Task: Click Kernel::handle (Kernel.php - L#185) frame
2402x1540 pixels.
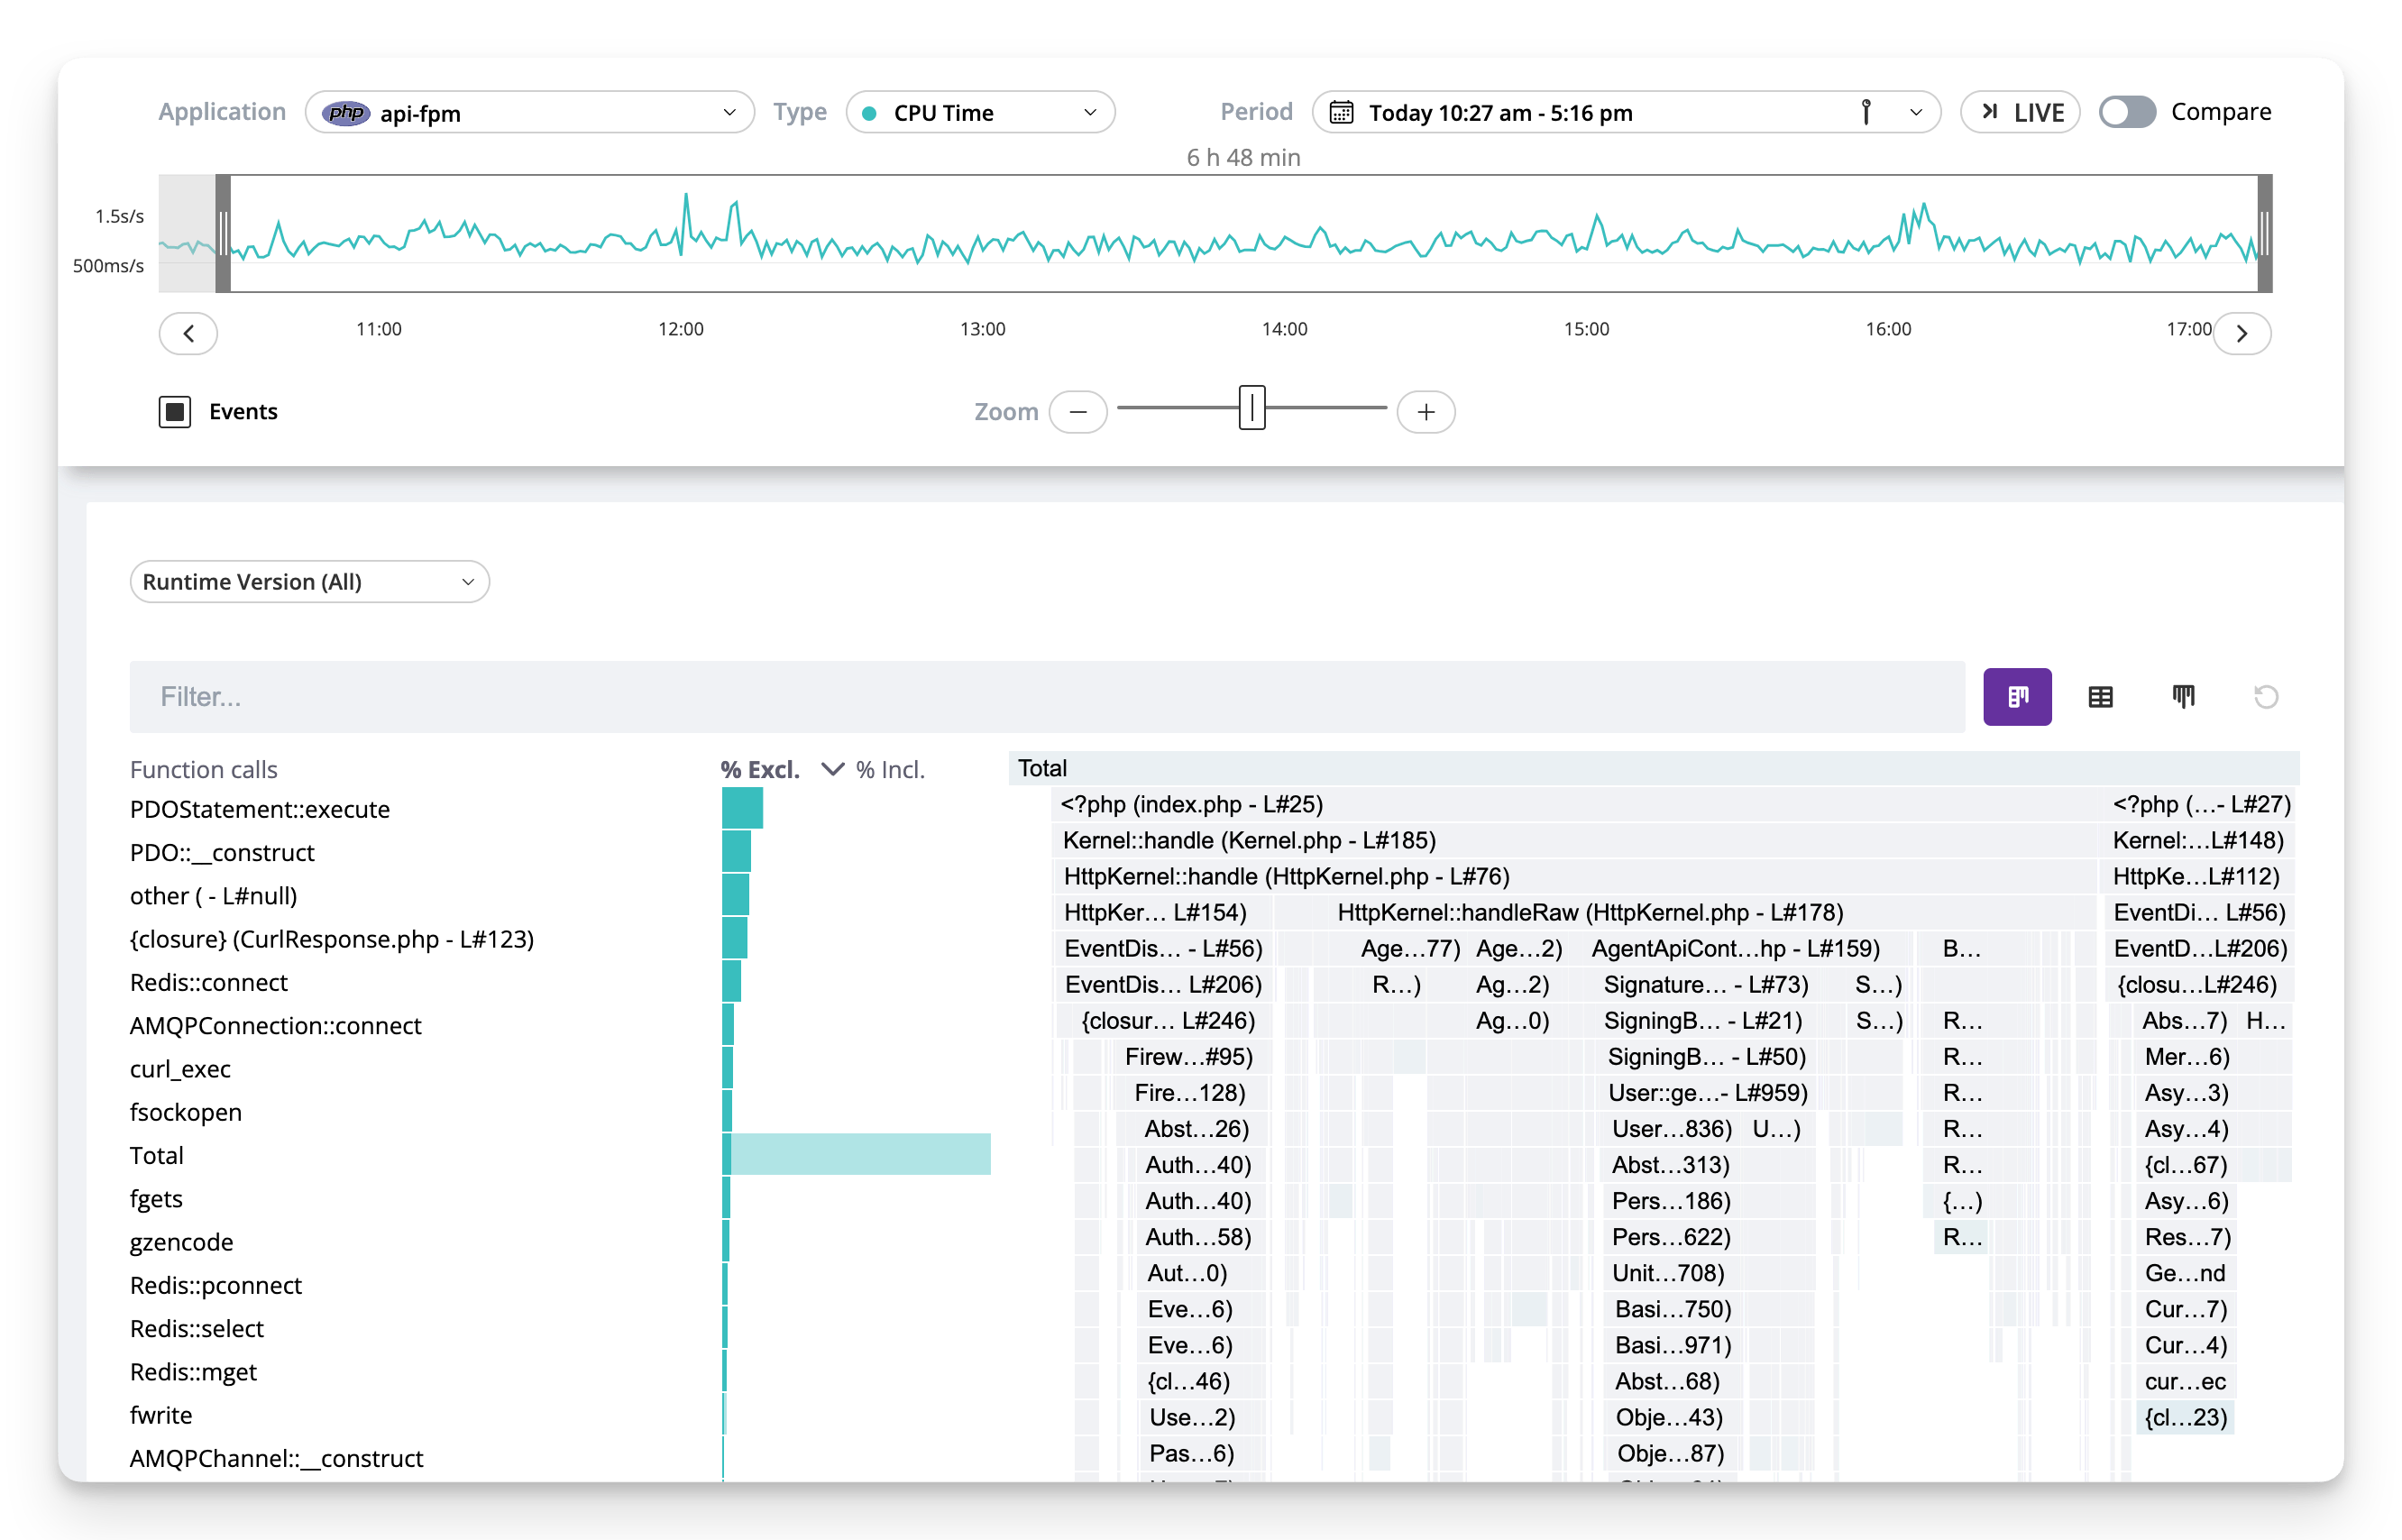Action: [1574, 840]
